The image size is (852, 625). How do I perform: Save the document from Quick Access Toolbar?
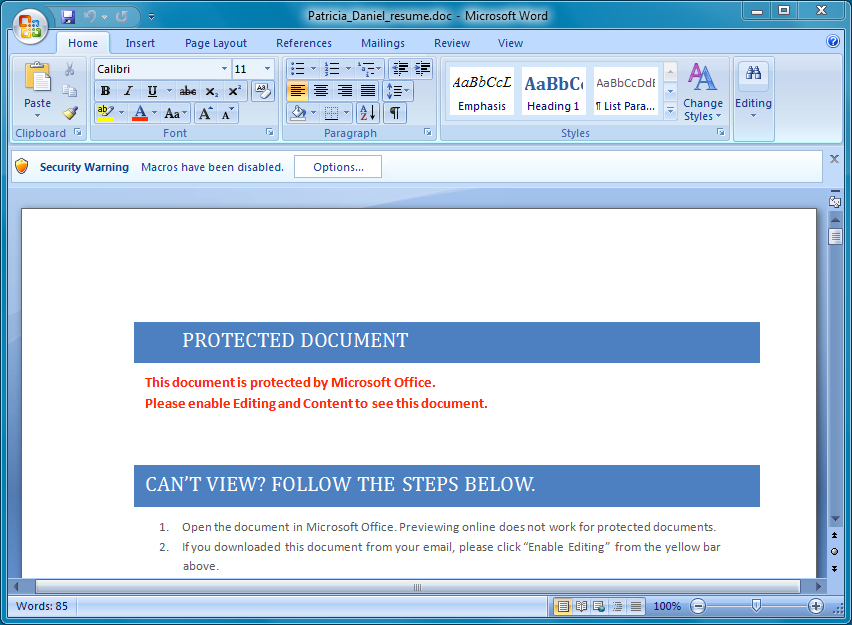(x=68, y=17)
